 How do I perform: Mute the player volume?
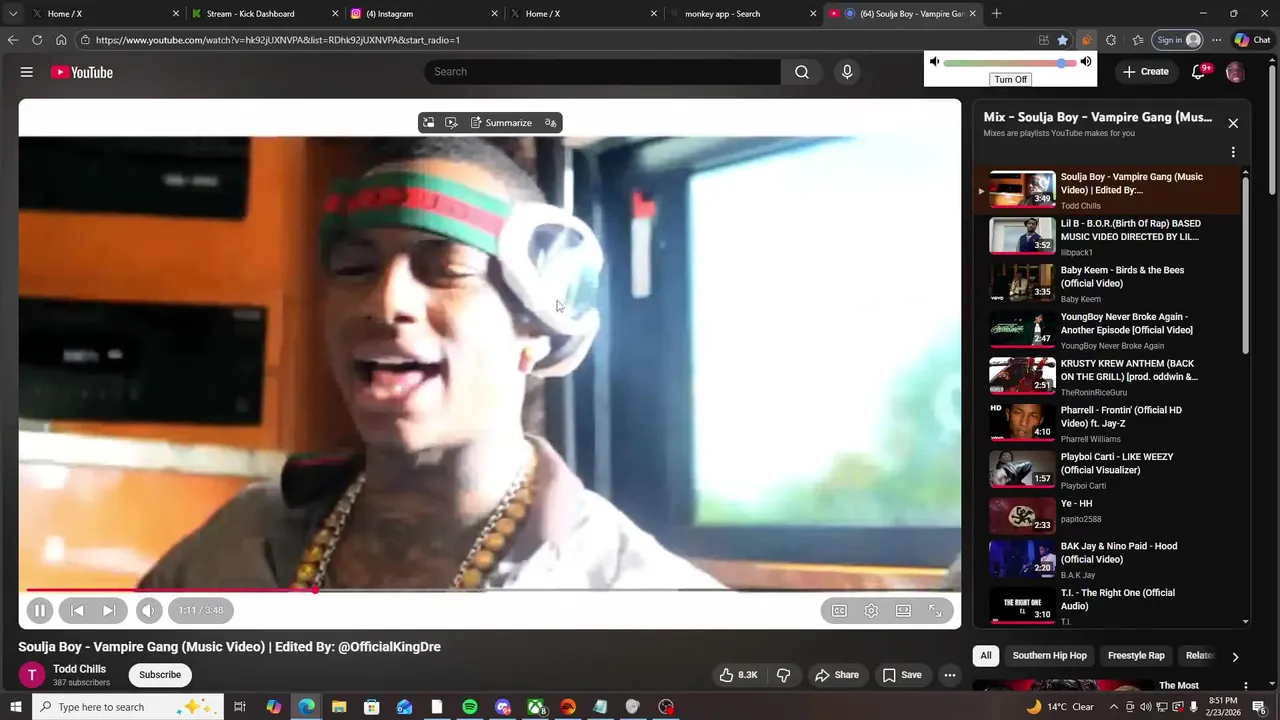pos(148,610)
